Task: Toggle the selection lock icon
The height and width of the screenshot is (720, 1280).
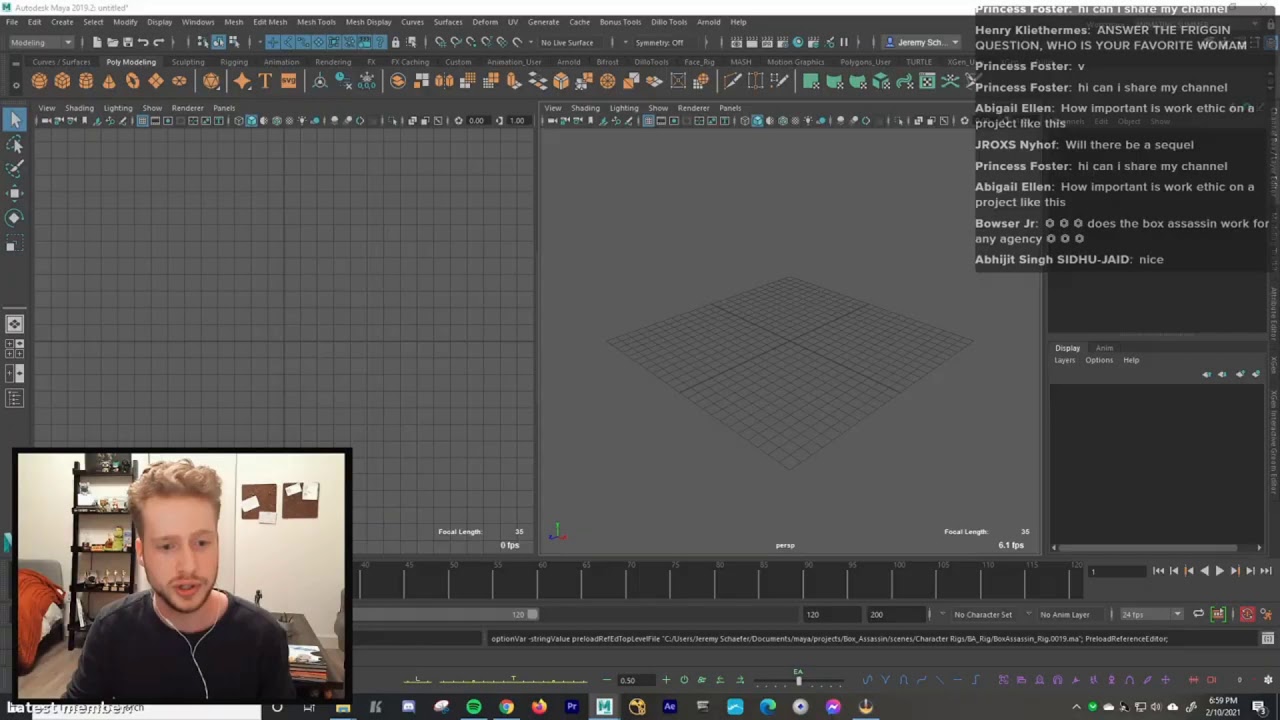Action: [395, 42]
